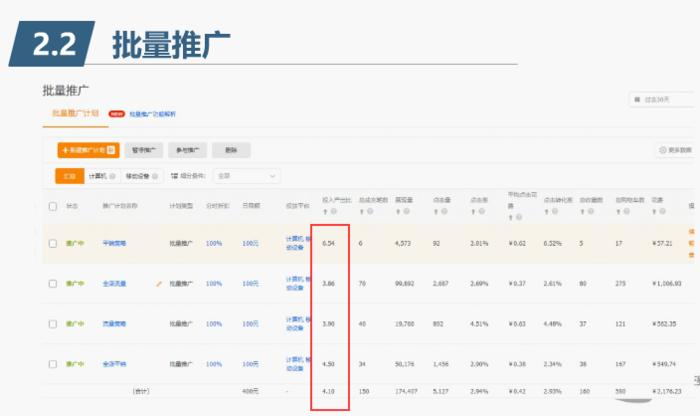Viewport: 700px width, 416px height.
Task: Click total impressions 174,407 in summary row
Action: pos(406,391)
